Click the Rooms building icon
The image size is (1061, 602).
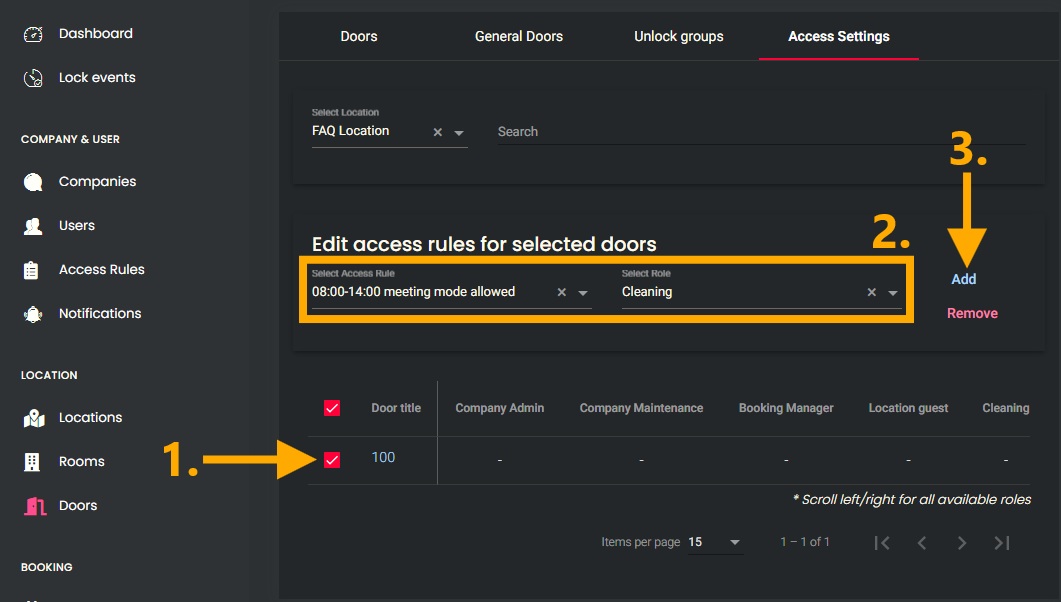[33, 462]
